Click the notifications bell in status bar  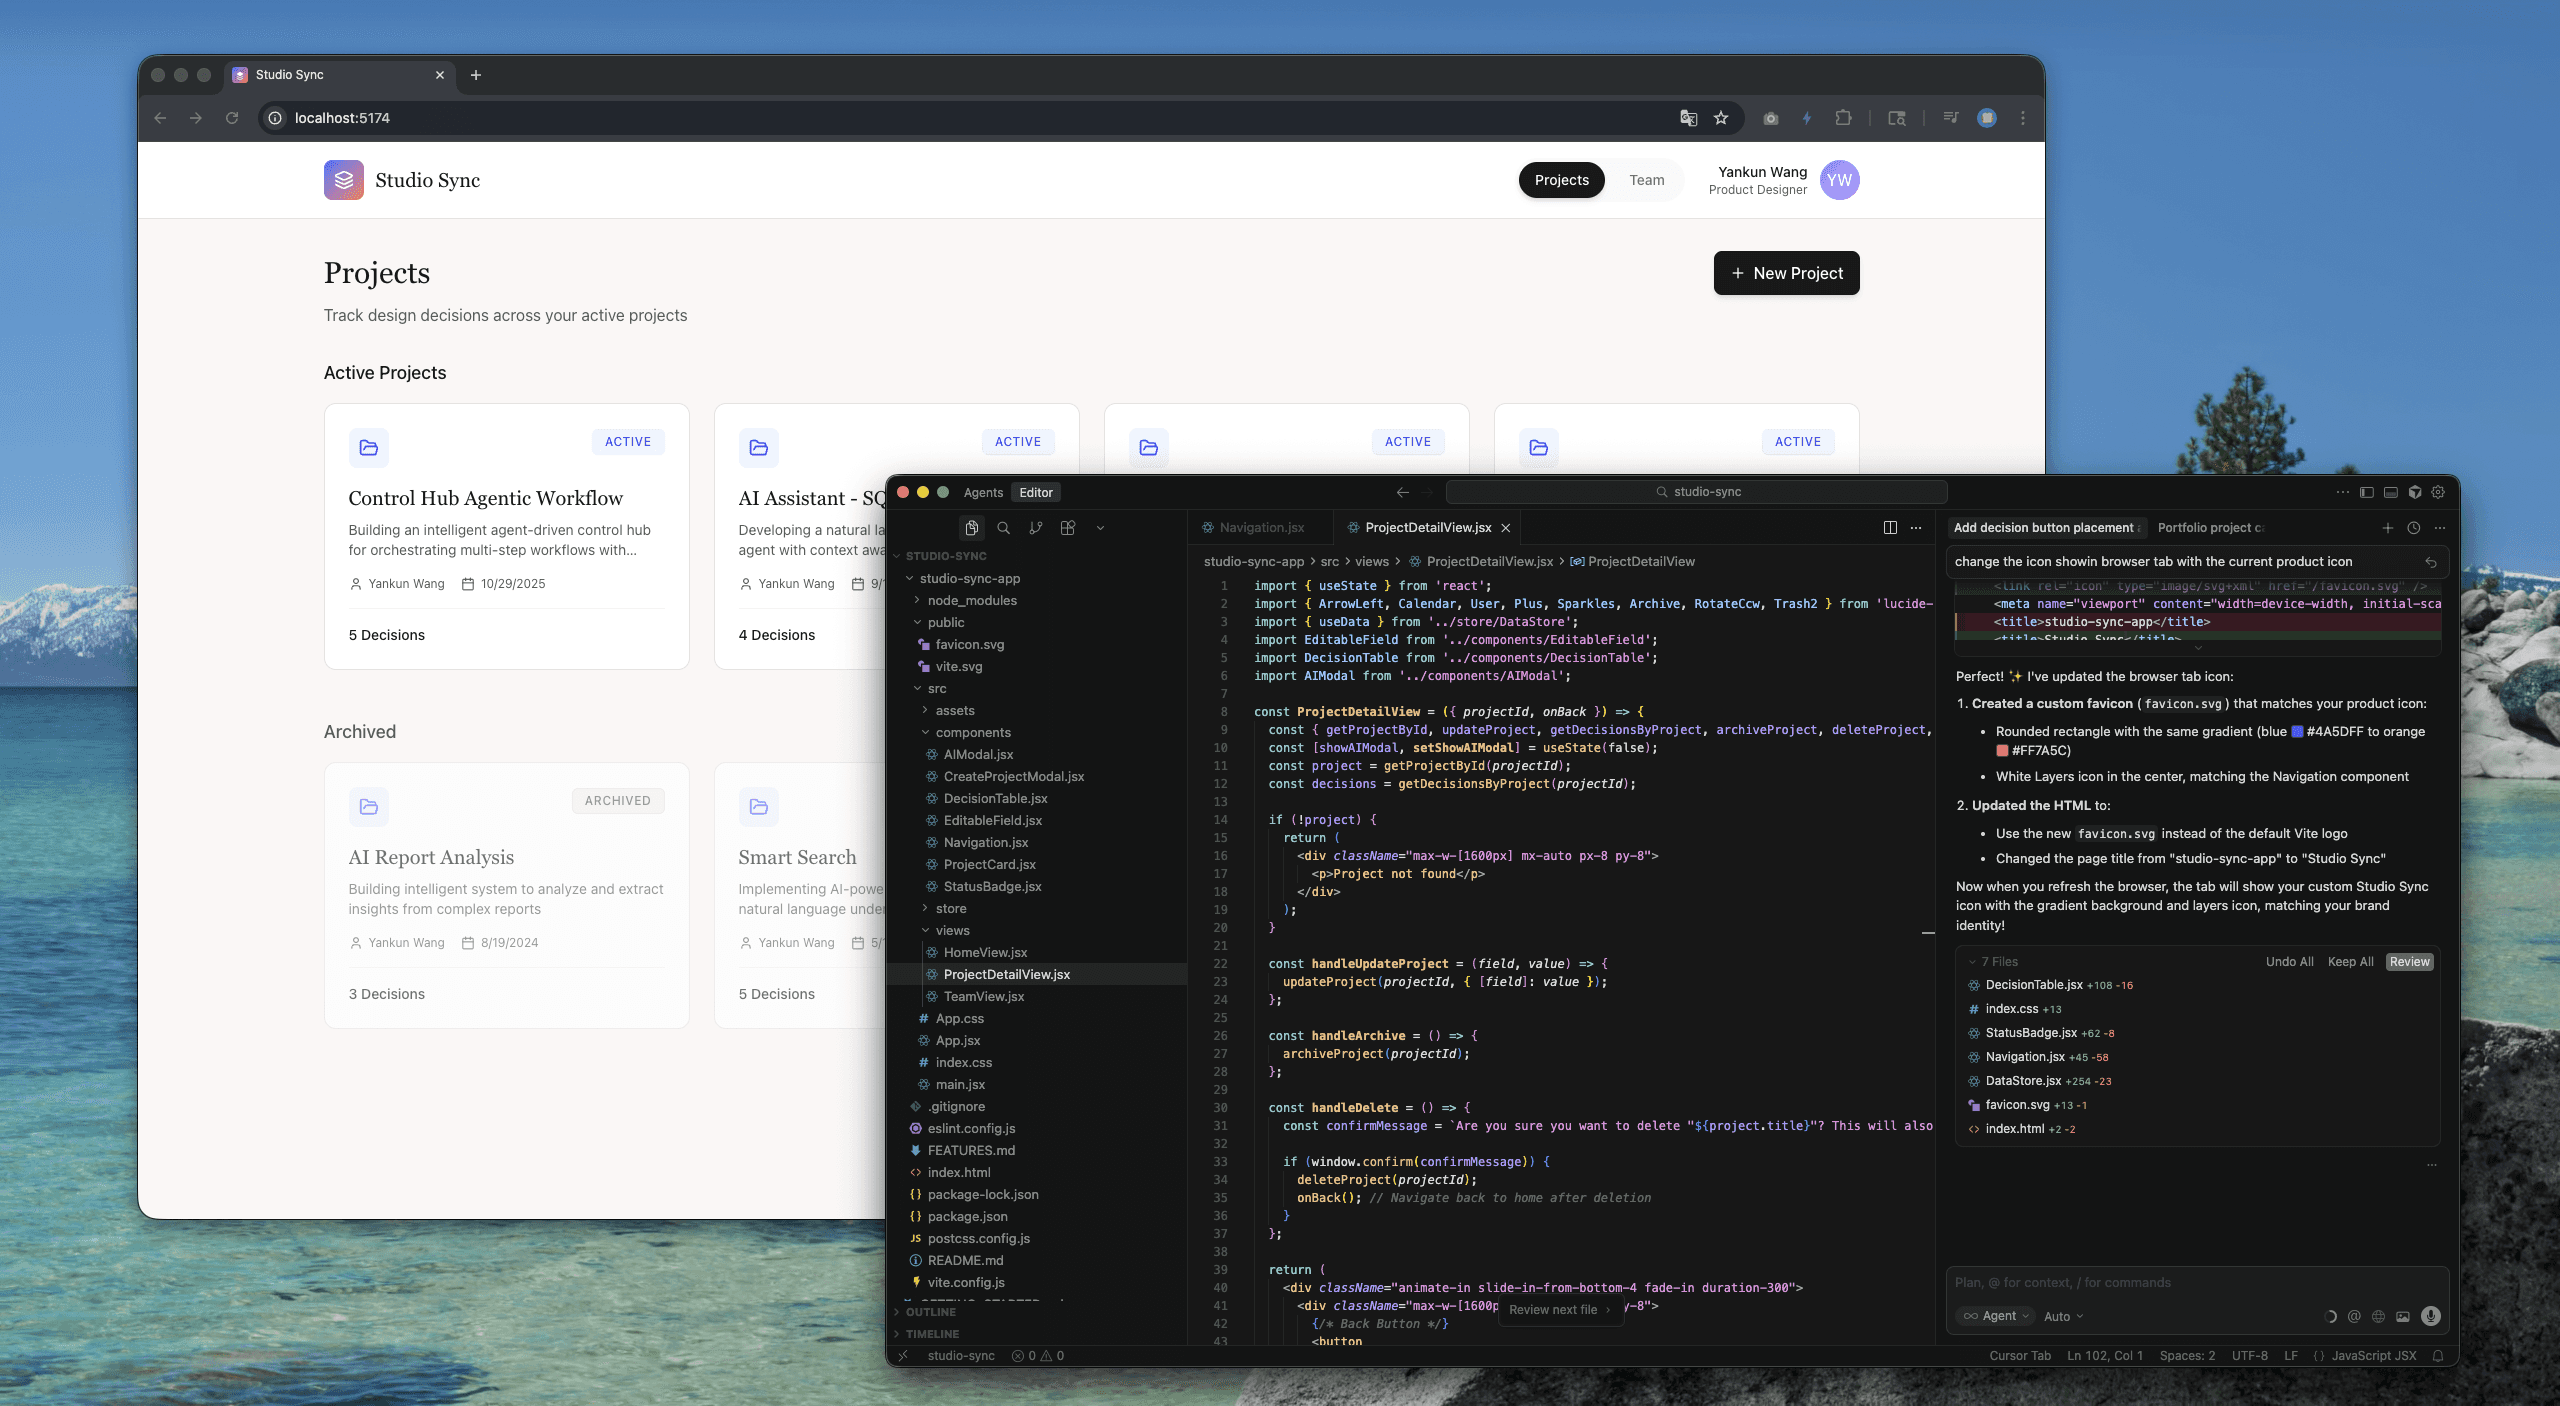[2438, 1356]
